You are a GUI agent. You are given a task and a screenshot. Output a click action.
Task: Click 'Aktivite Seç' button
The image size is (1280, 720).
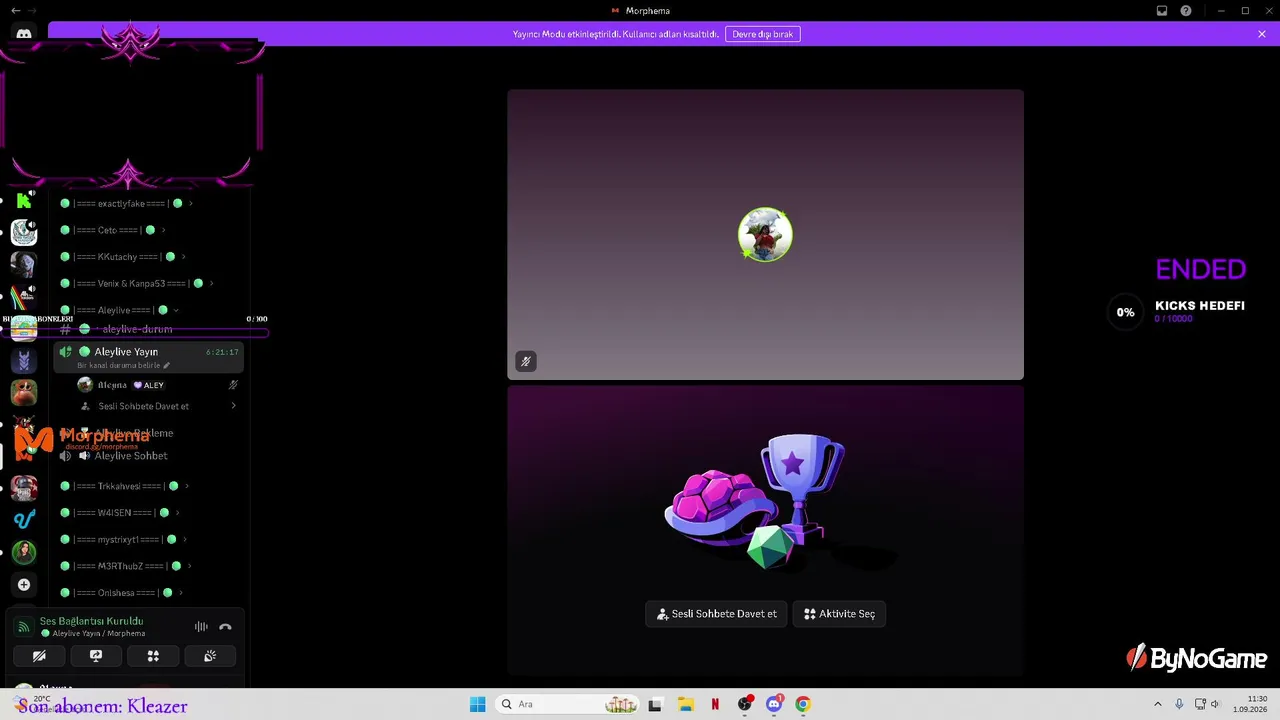tap(839, 614)
